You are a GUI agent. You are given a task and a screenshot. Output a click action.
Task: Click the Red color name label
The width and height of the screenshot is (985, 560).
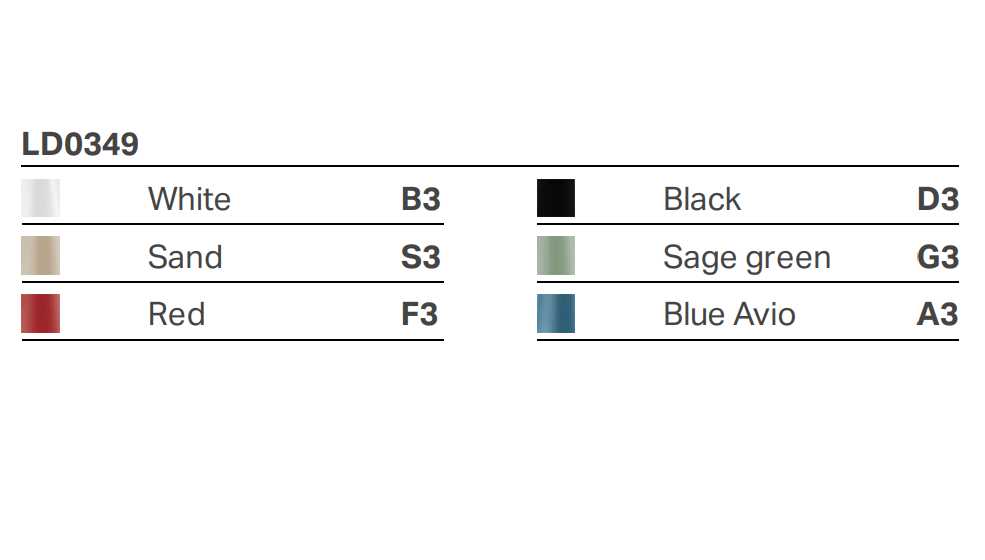[177, 315]
